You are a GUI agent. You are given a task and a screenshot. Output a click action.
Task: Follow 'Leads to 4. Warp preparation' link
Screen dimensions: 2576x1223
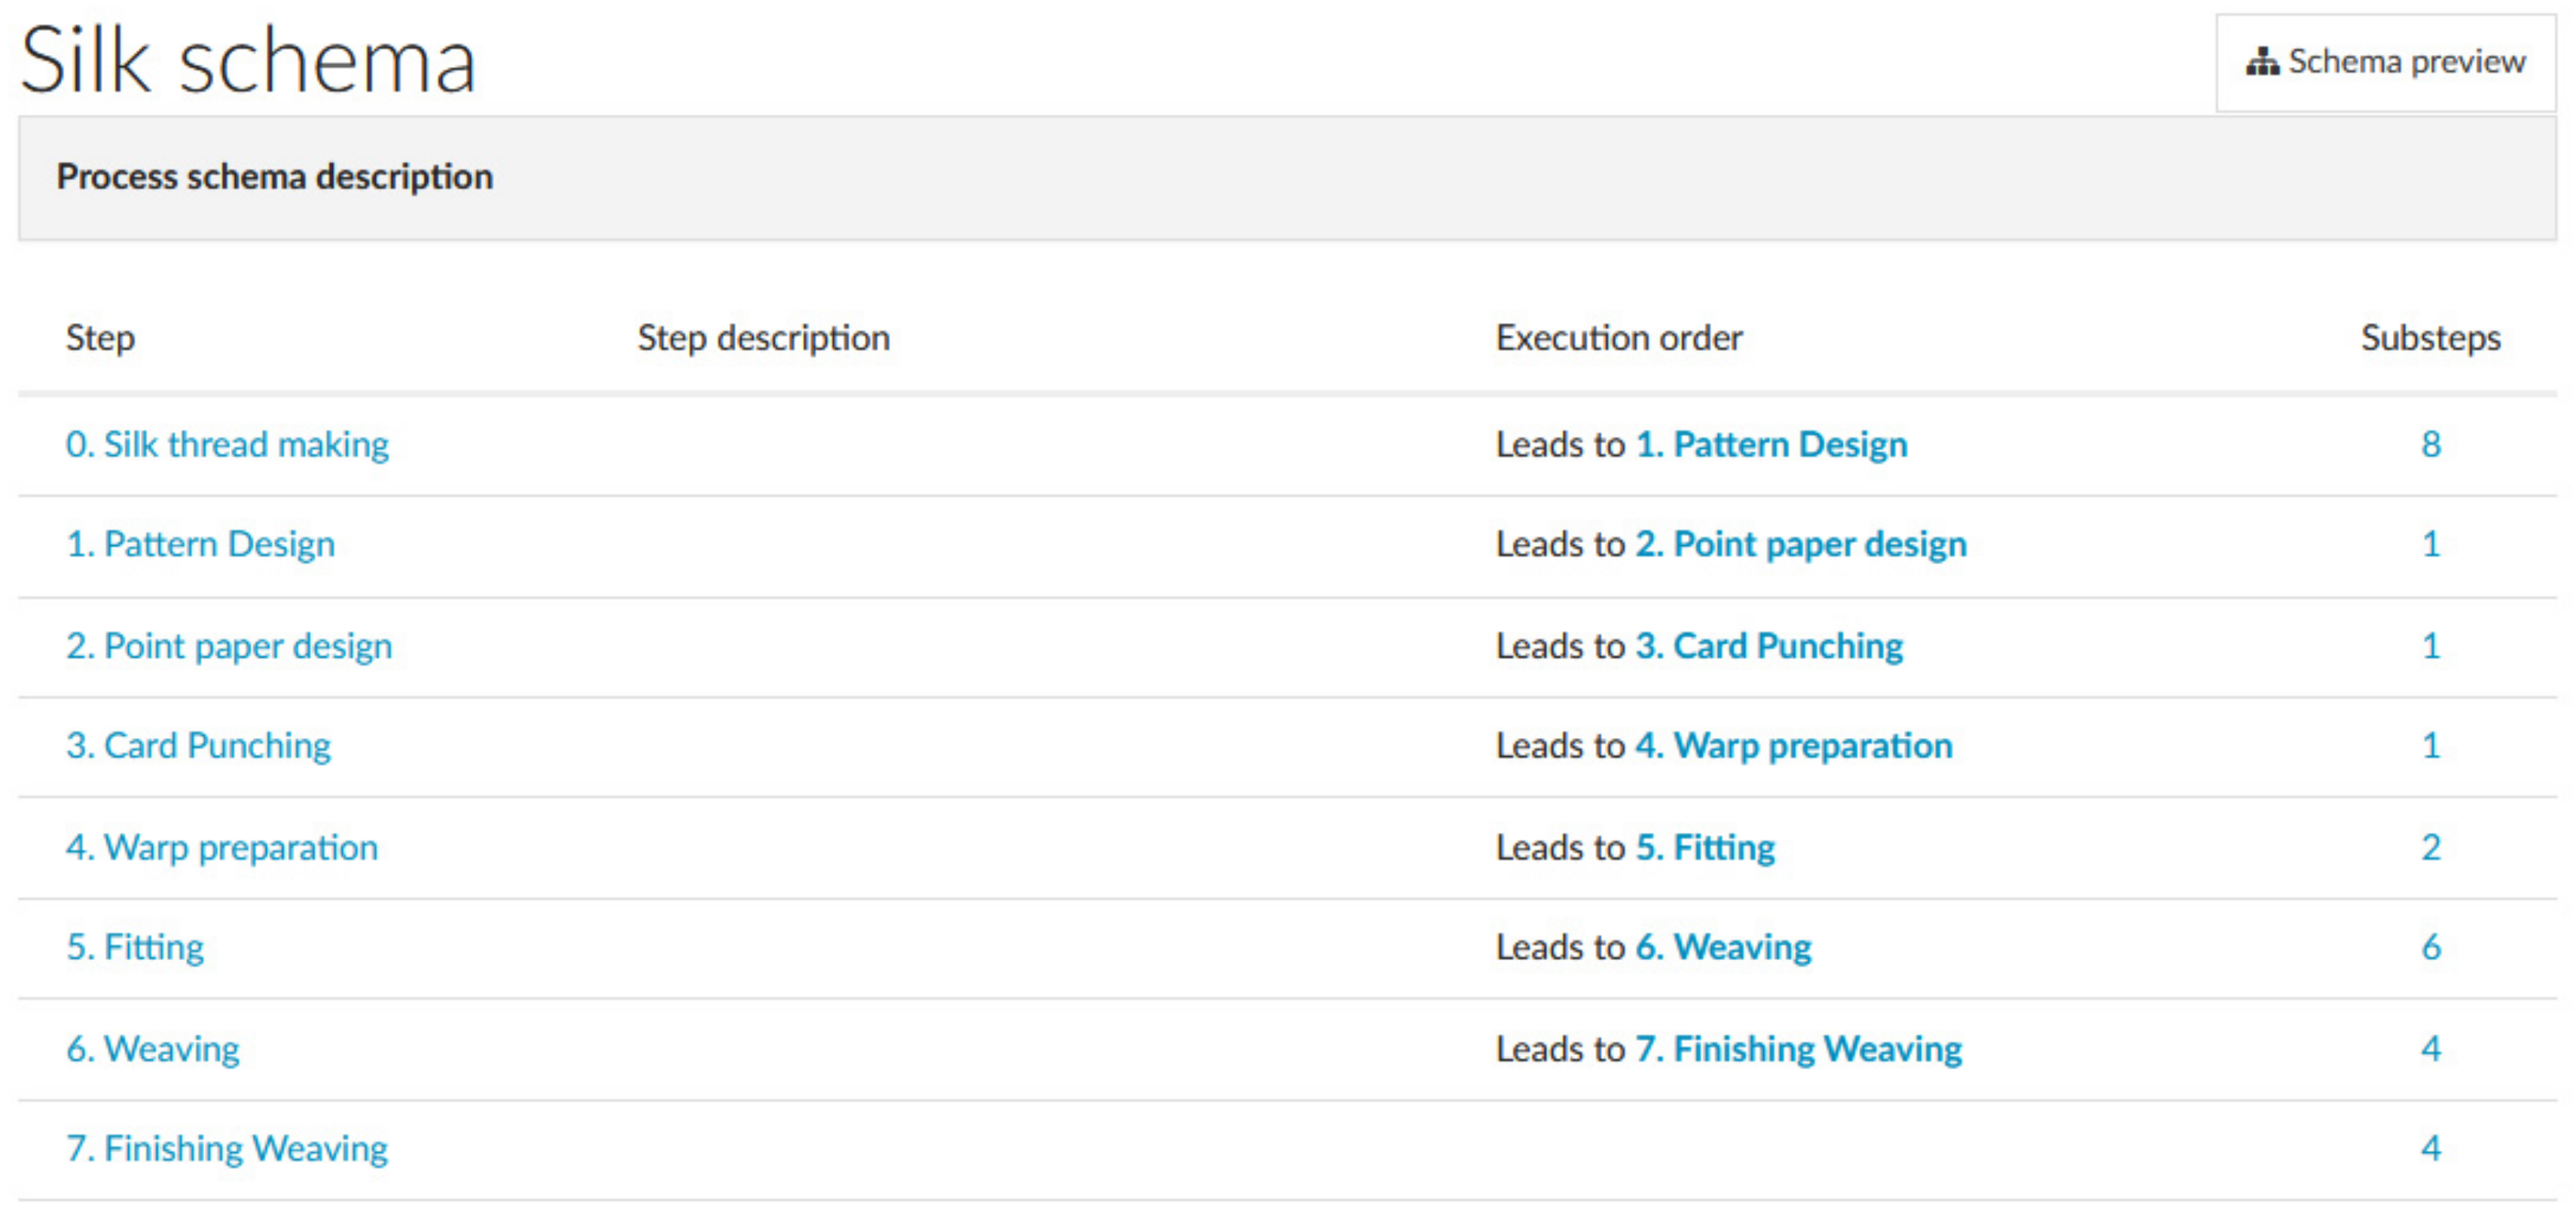click(1793, 746)
